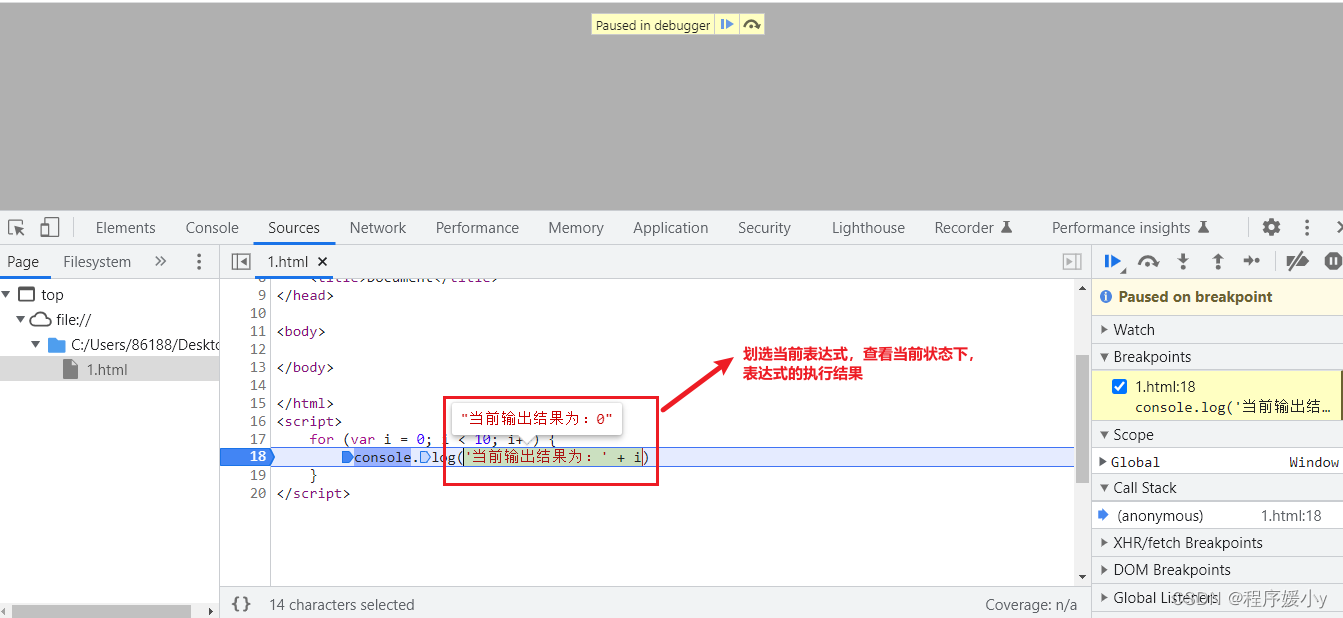The width and height of the screenshot is (1343, 618).
Task: Collapse the top frame tree node
Action: (6, 294)
